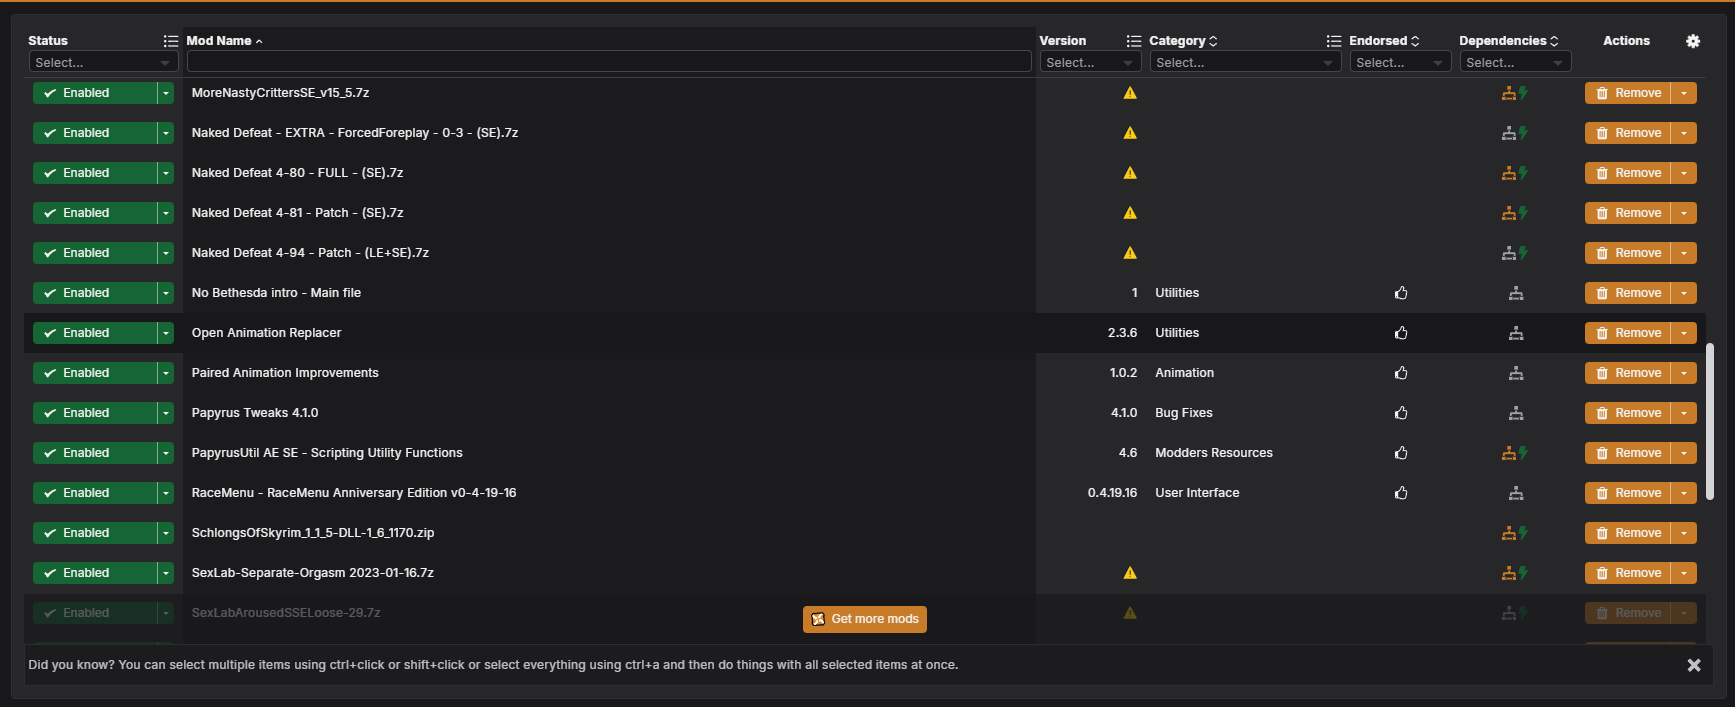This screenshot has width=1735, height=707.
Task: Click the Status column header
Action: pos(48,41)
